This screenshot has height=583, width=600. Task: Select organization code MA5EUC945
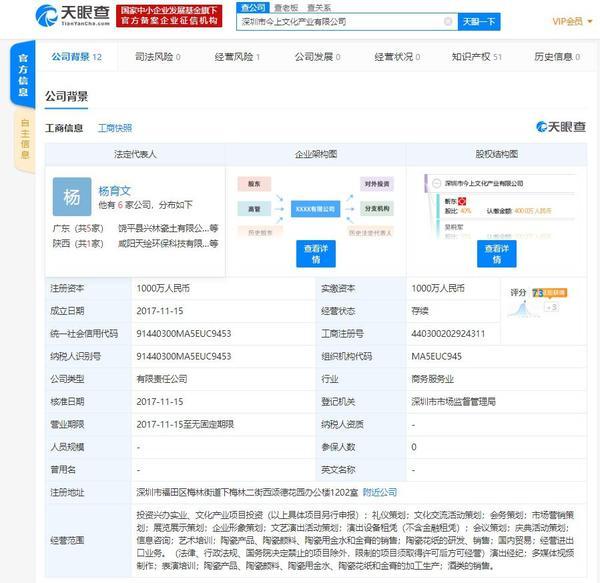tap(436, 357)
